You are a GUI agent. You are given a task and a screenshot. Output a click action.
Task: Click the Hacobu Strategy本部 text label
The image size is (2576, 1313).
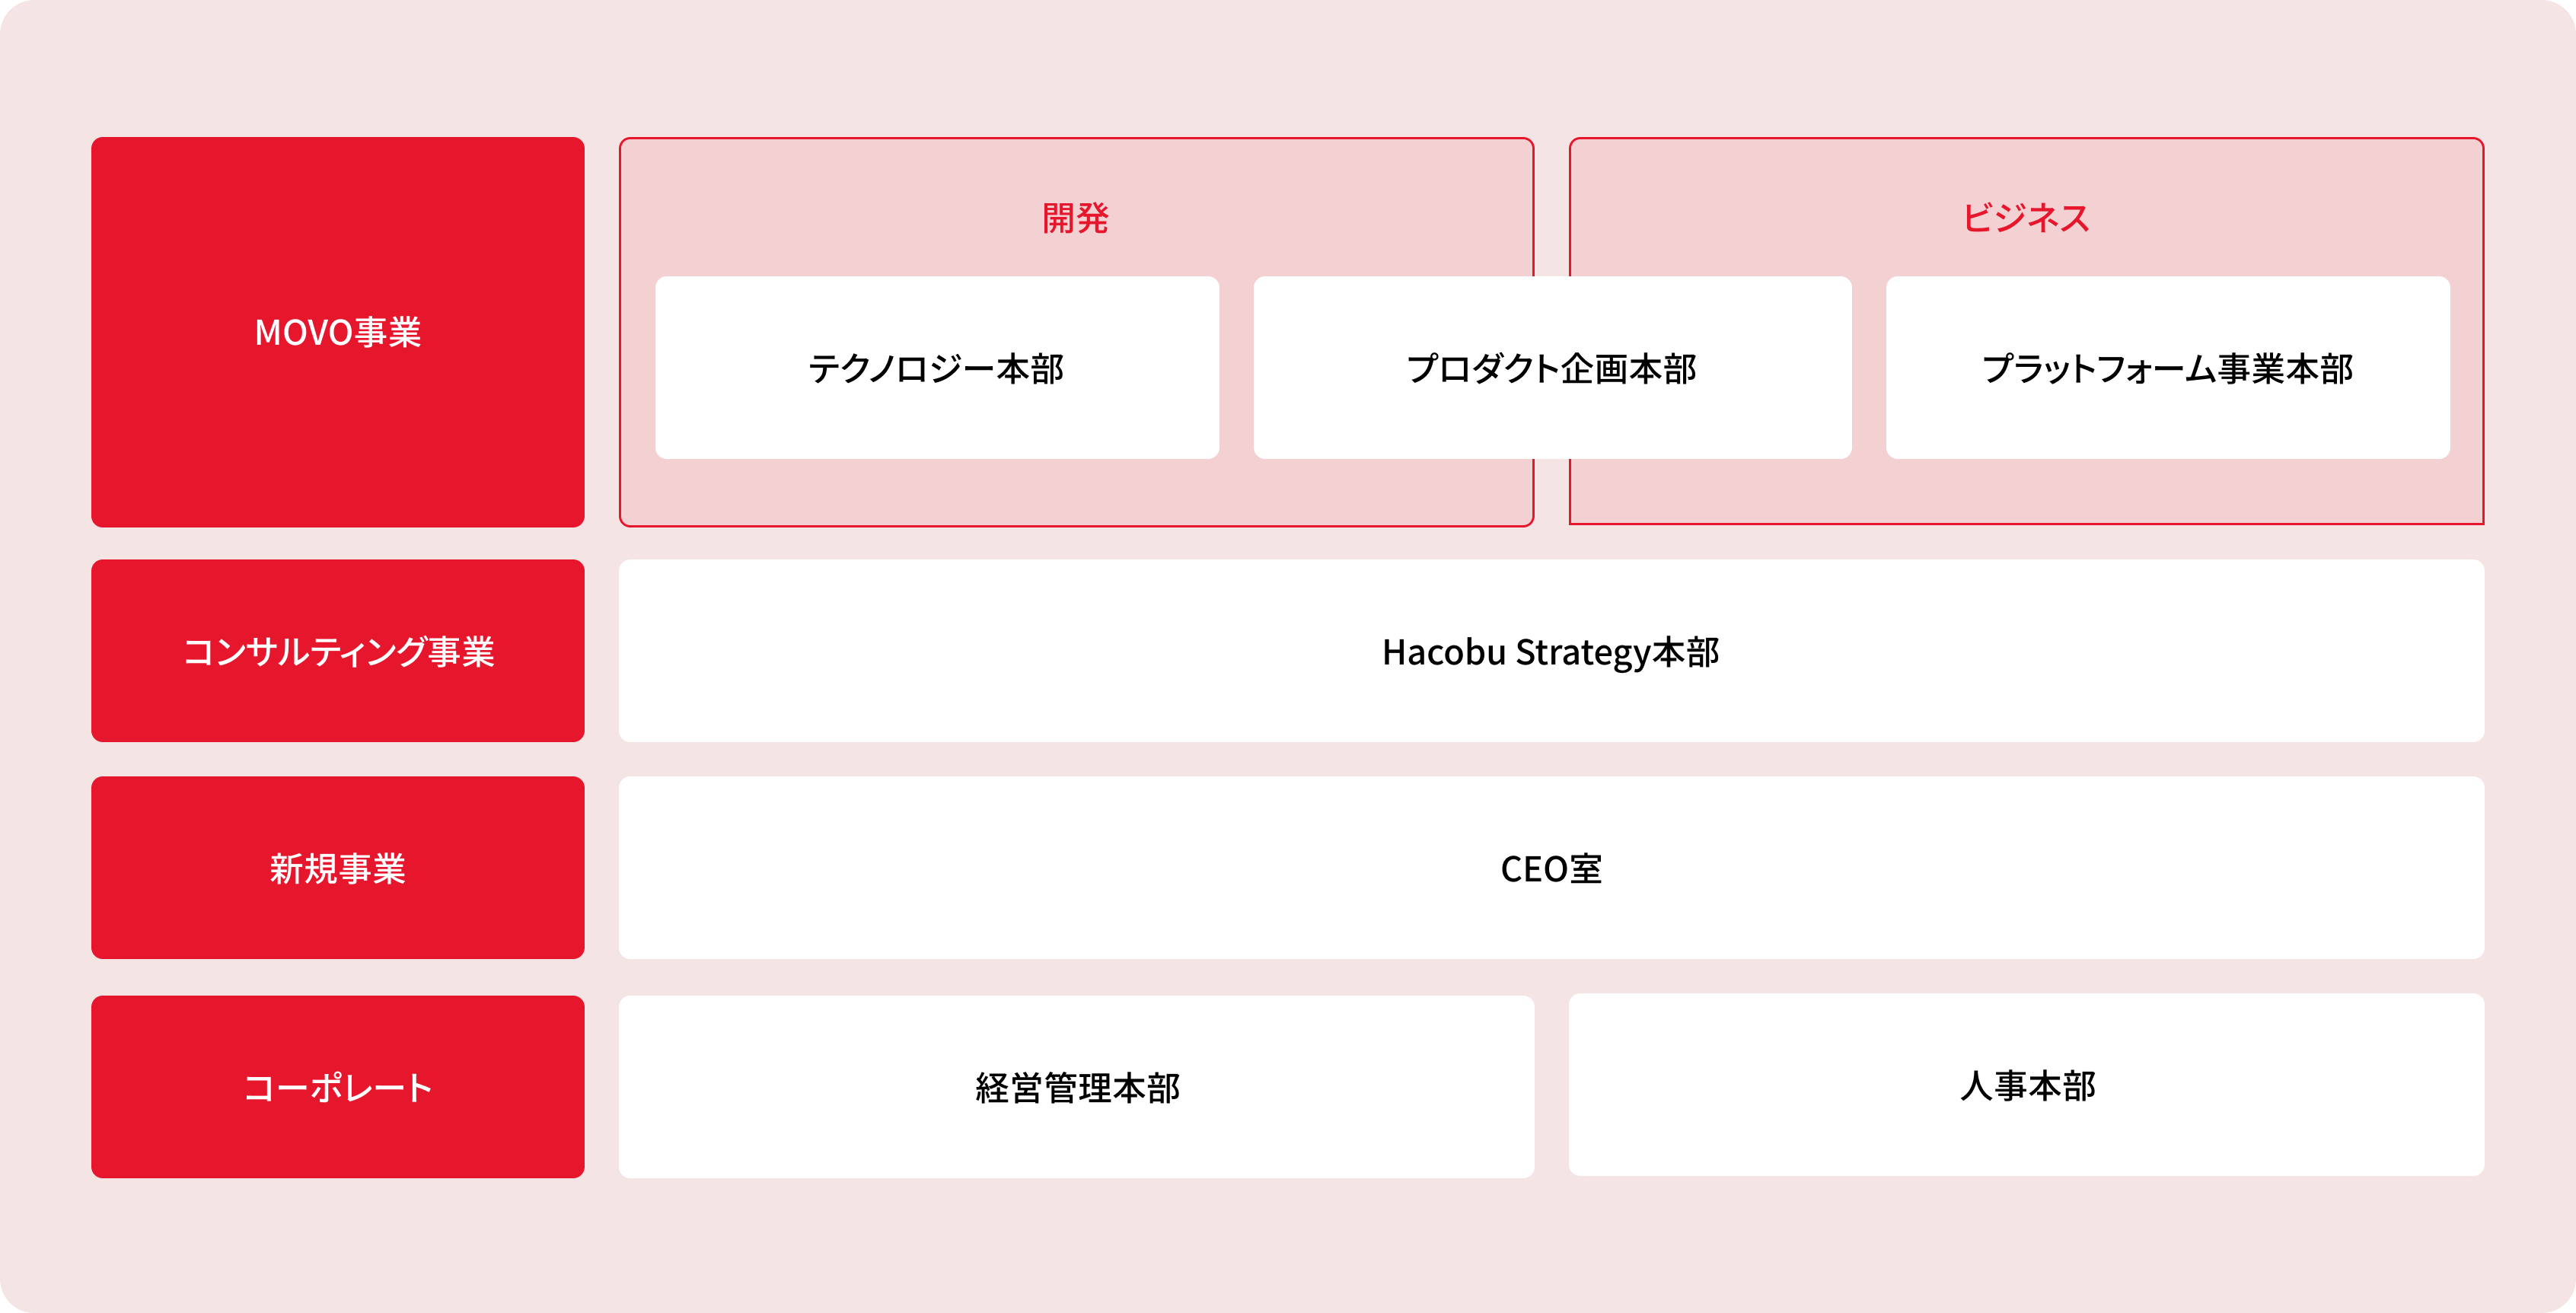pos(1551,652)
